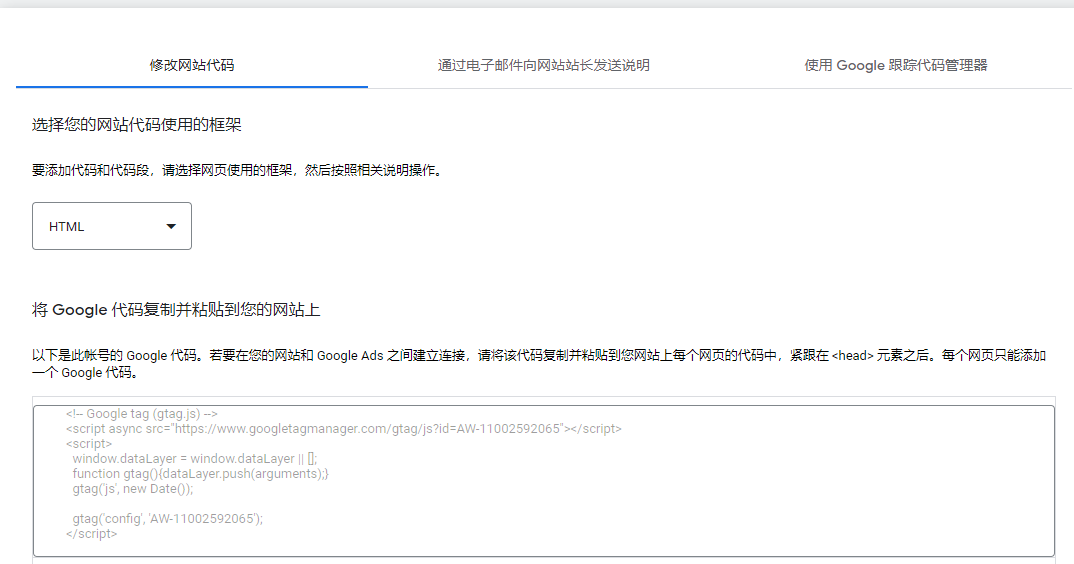Click the function gtag() definition line
Image resolution: width=1074 pixels, height=564 pixels.
click(200, 474)
